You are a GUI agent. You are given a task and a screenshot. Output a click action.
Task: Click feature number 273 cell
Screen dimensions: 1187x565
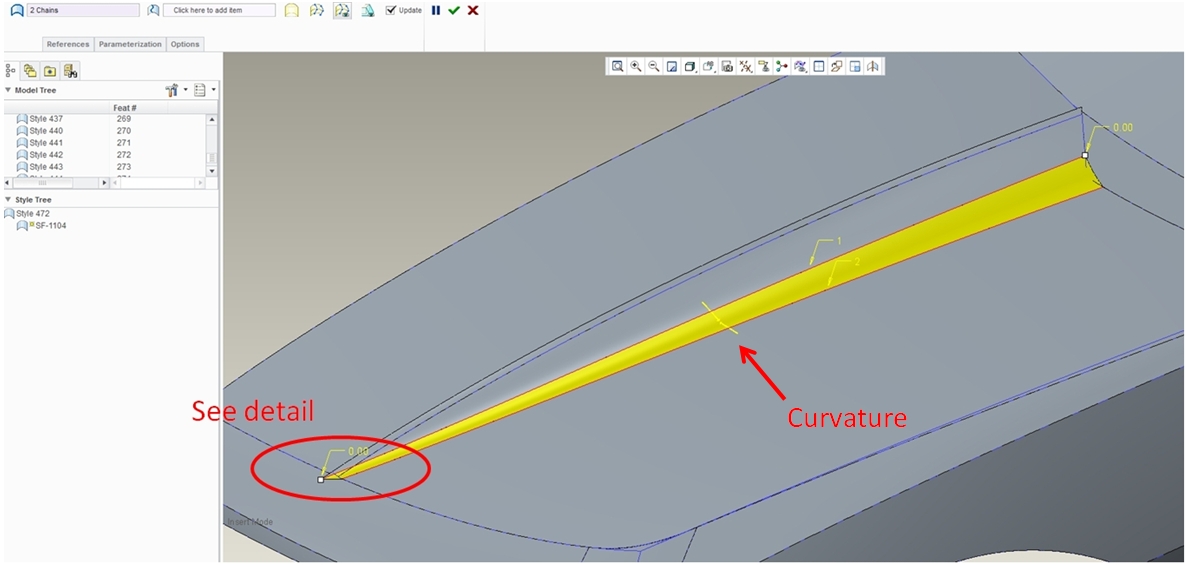pyautogui.click(x=124, y=167)
